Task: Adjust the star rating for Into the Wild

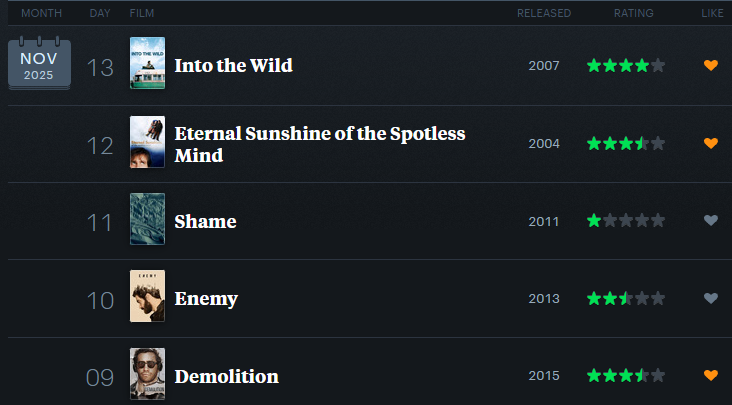Action: pyautogui.click(x=626, y=66)
